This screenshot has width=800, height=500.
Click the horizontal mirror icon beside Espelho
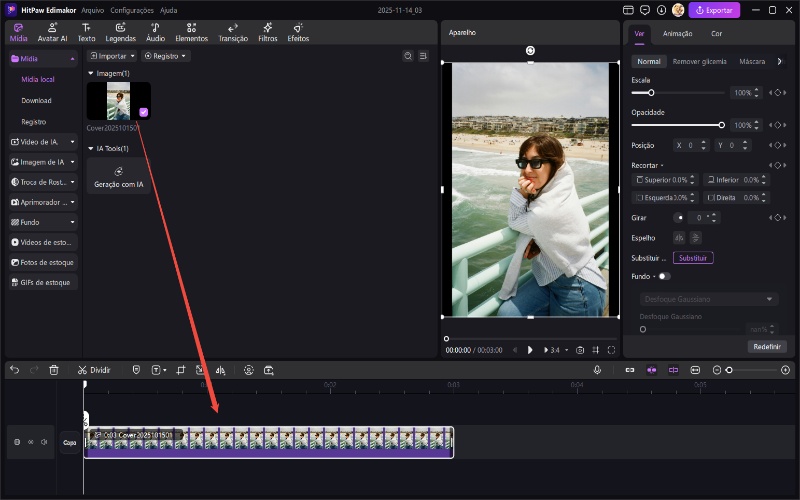tap(679, 238)
